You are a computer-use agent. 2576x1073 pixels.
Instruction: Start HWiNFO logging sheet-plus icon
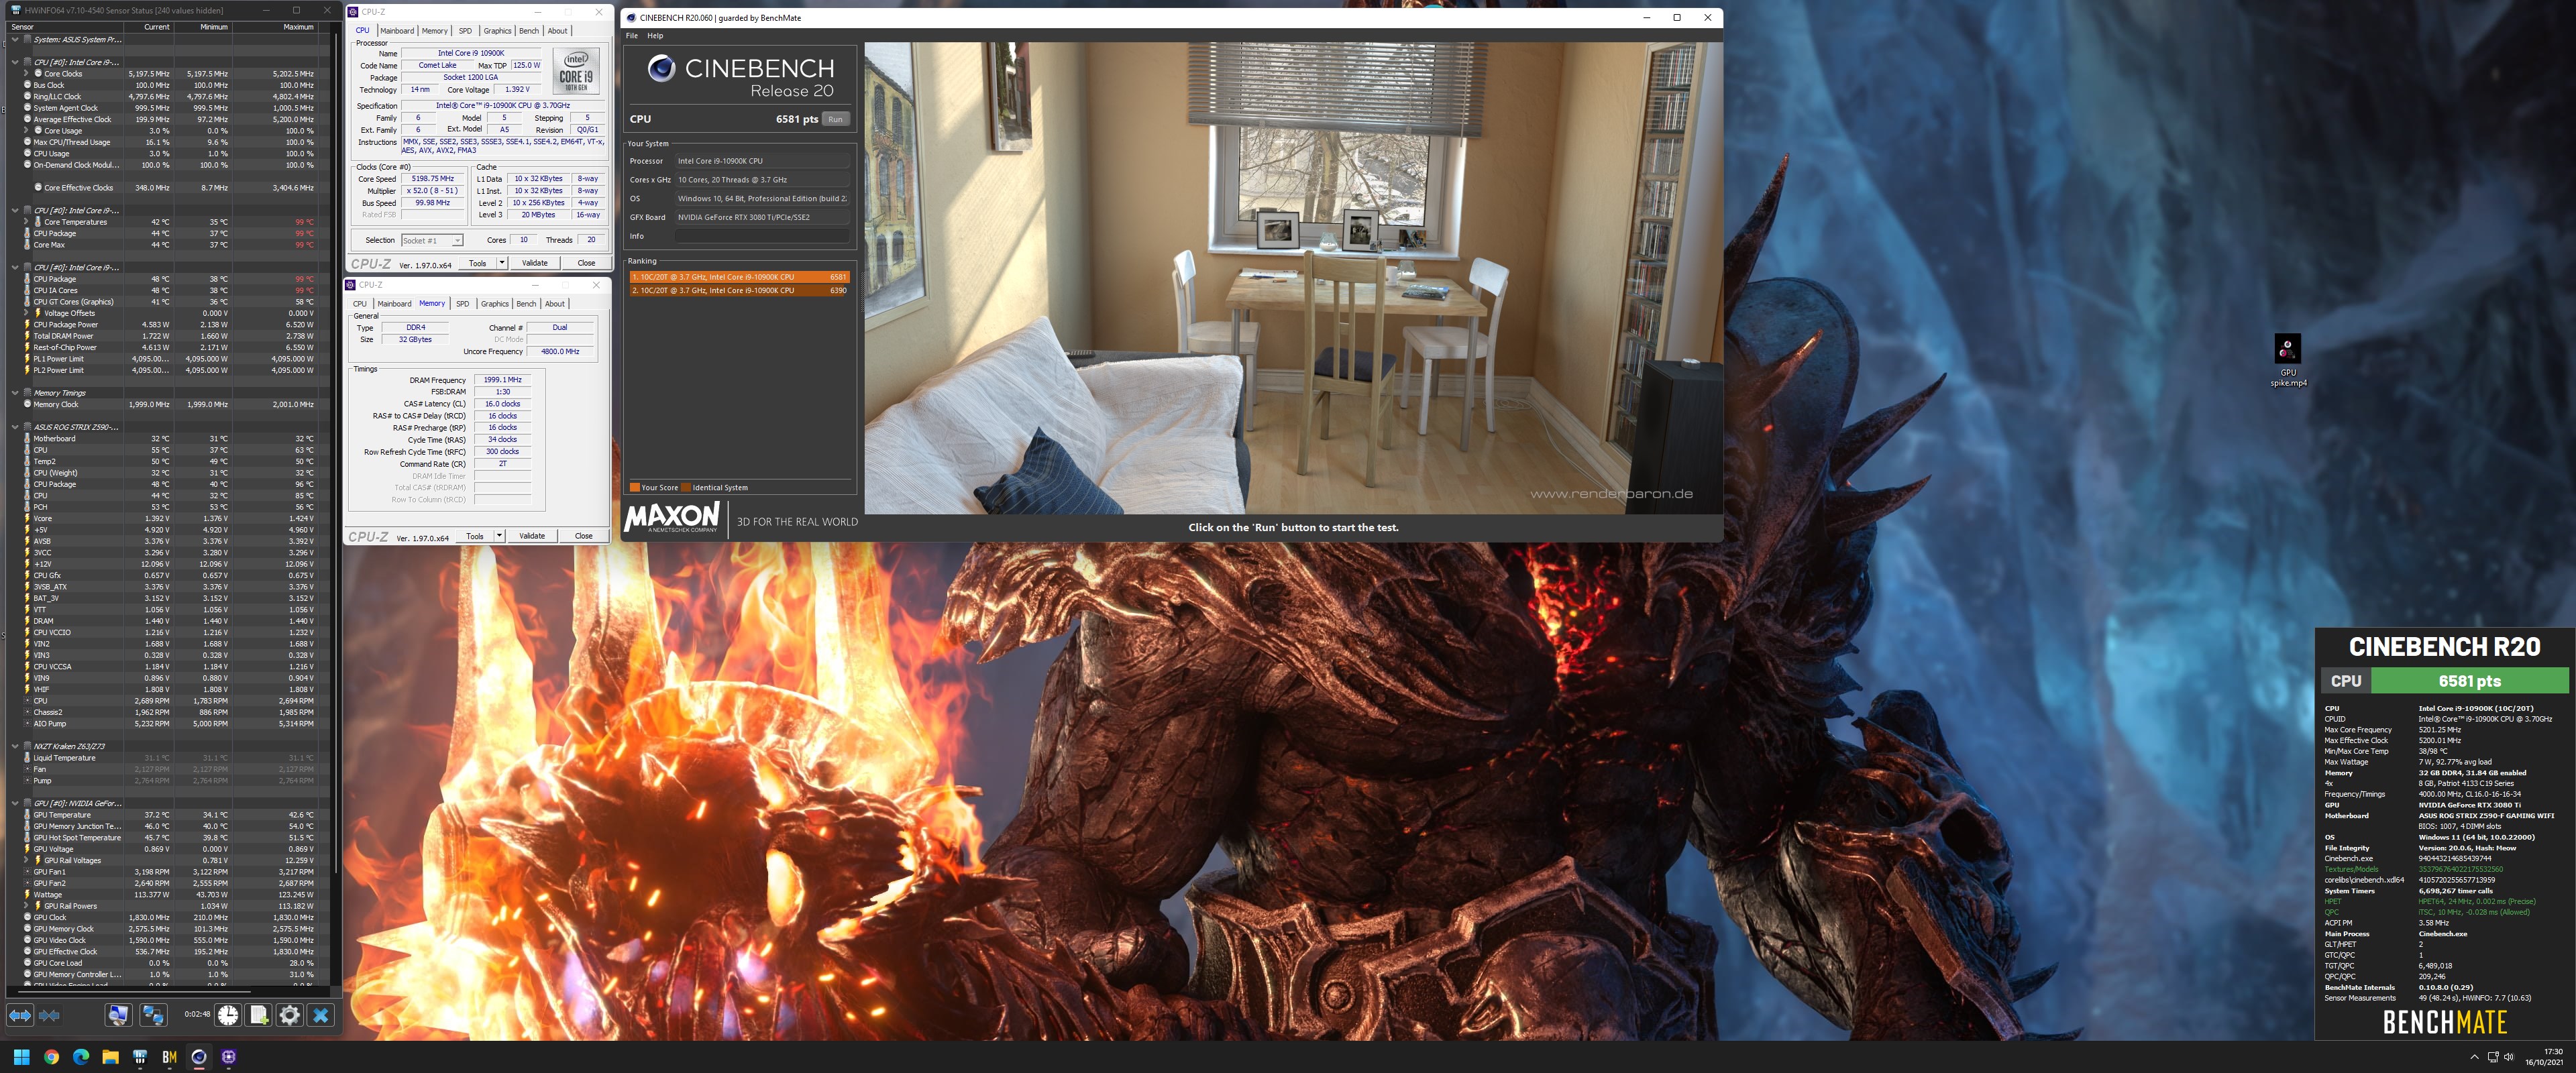[259, 1015]
